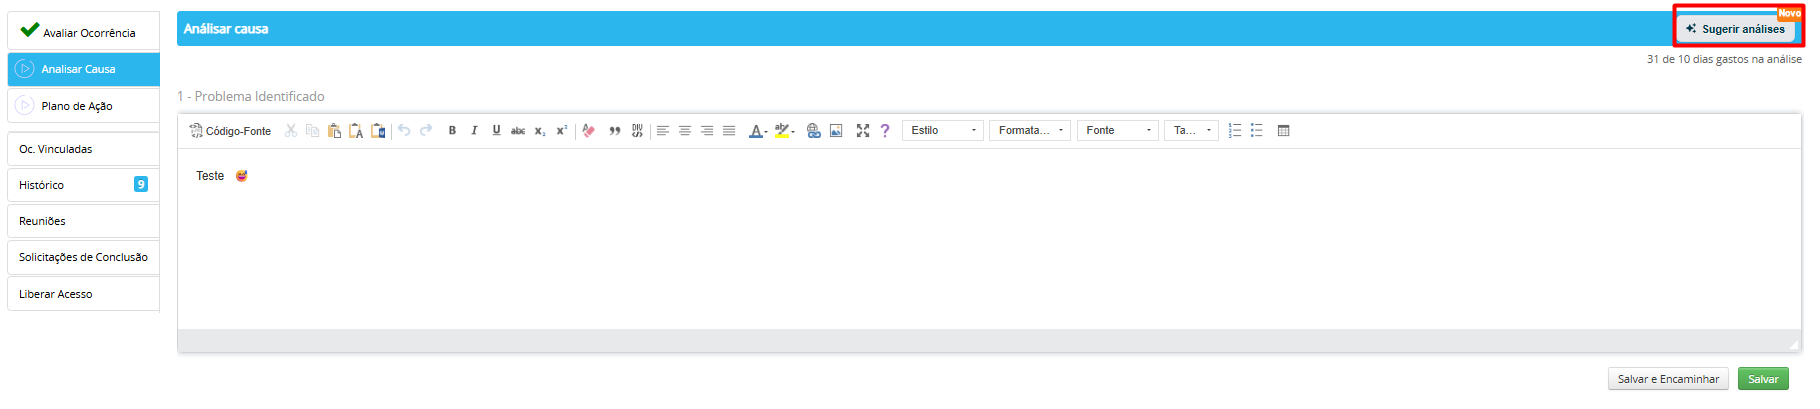Align text right
The image size is (1820, 409).
707,131
